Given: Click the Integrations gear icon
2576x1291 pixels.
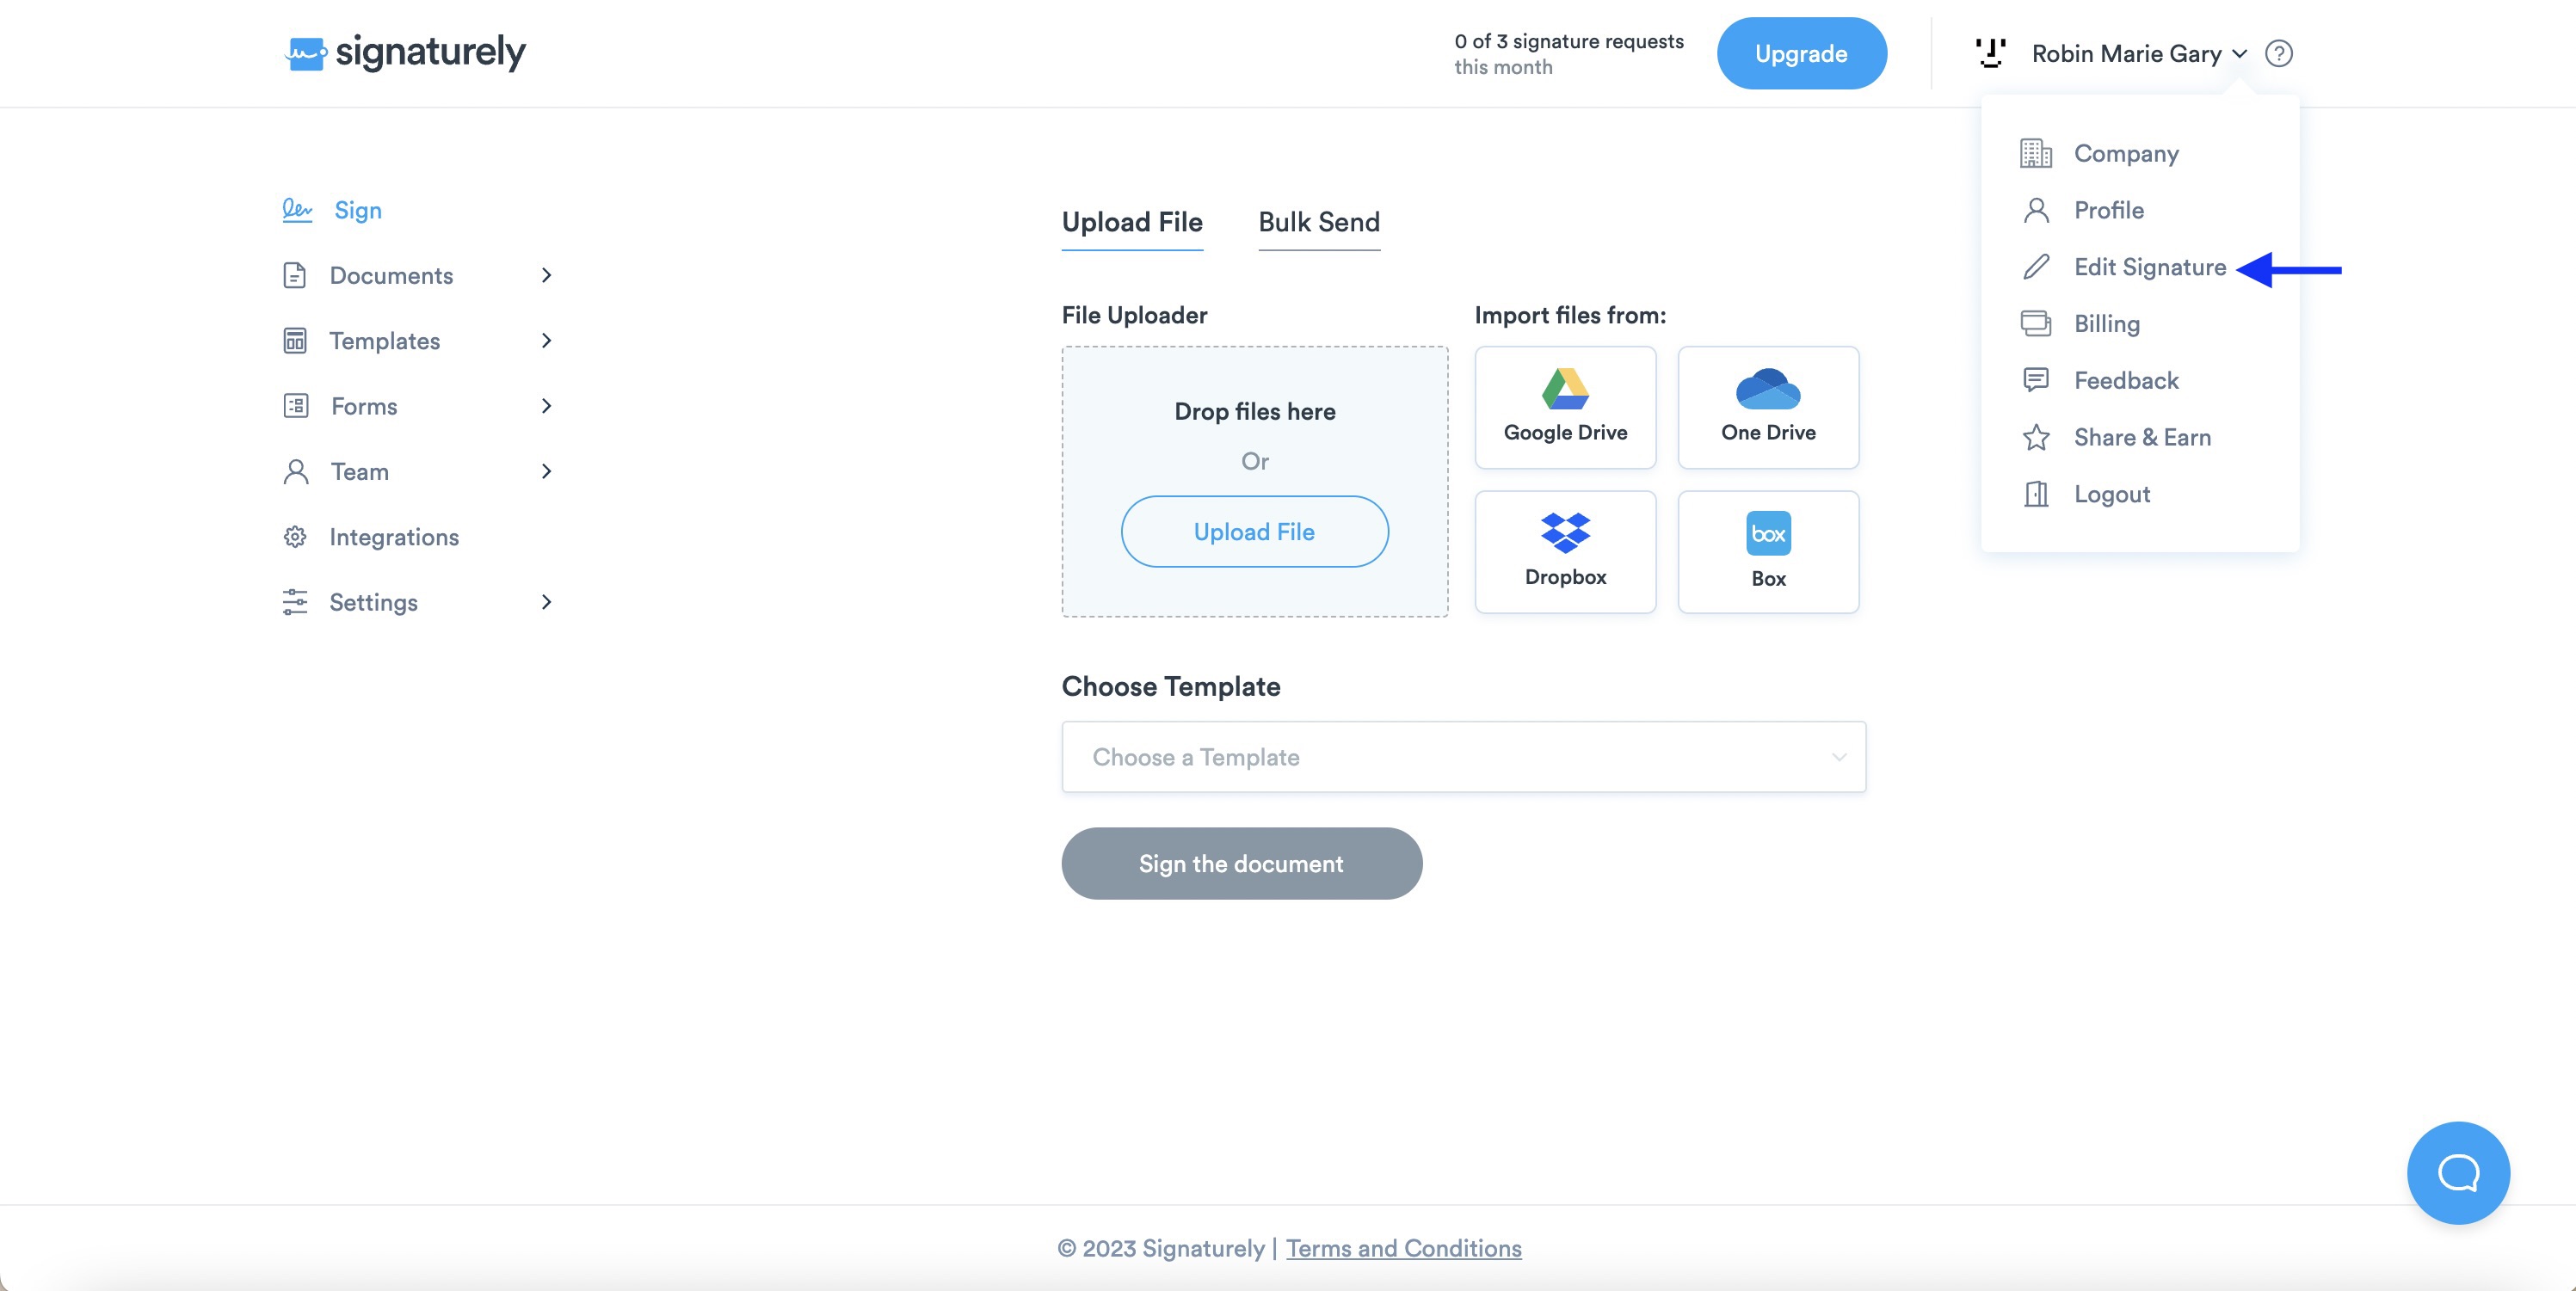Looking at the screenshot, I should [x=294, y=537].
